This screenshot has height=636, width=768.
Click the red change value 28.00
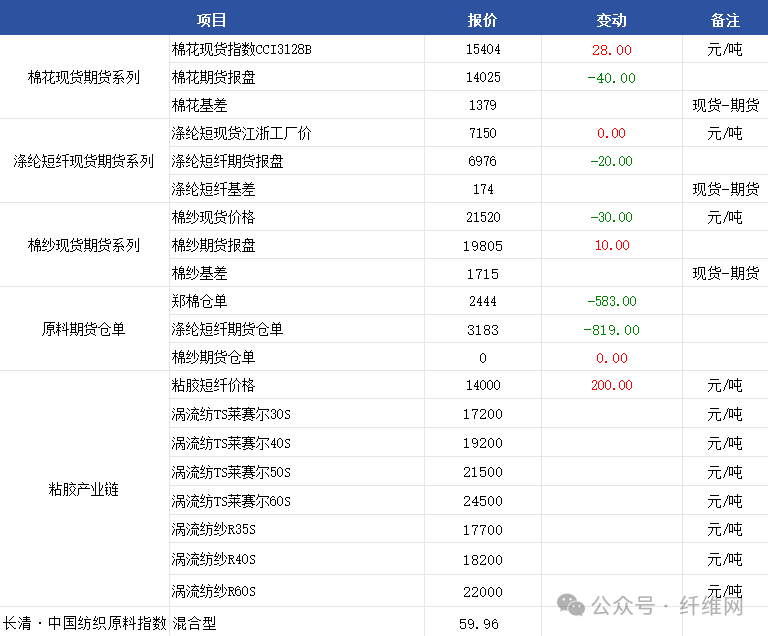pyautogui.click(x=612, y=50)
